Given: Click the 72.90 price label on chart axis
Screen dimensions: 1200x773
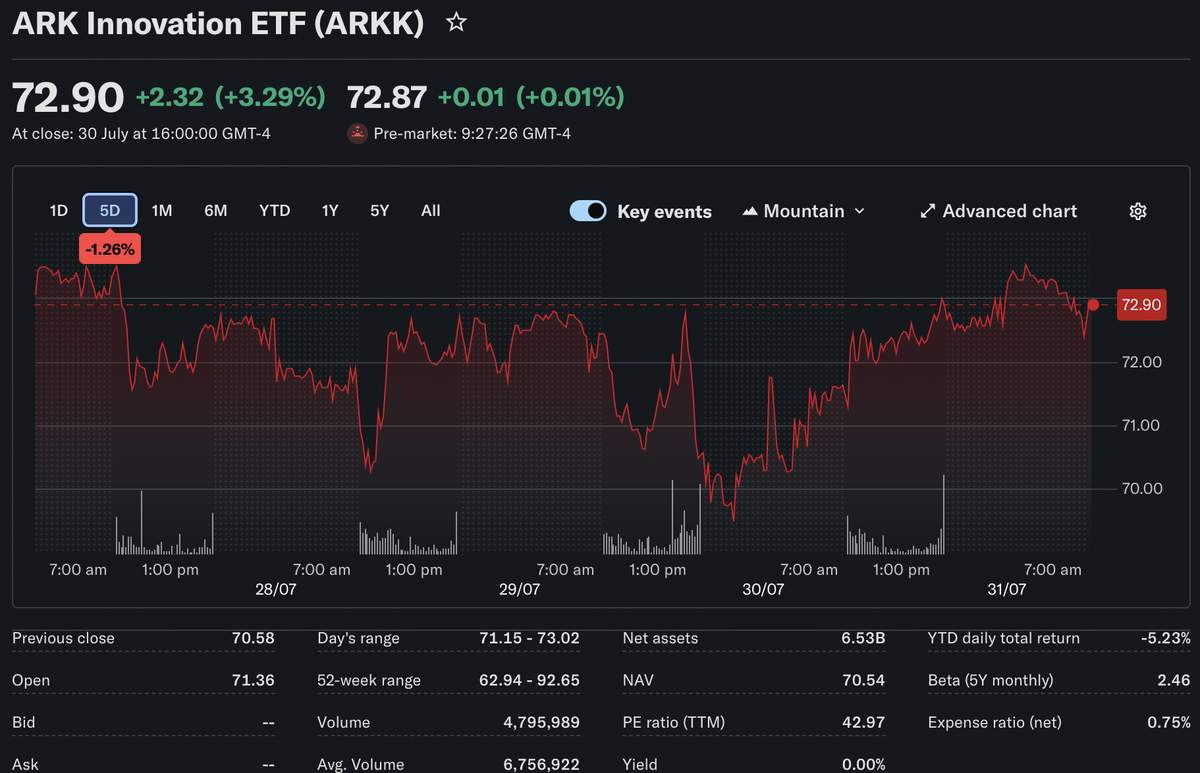Looking at the screenshot, I should 1141,305.
